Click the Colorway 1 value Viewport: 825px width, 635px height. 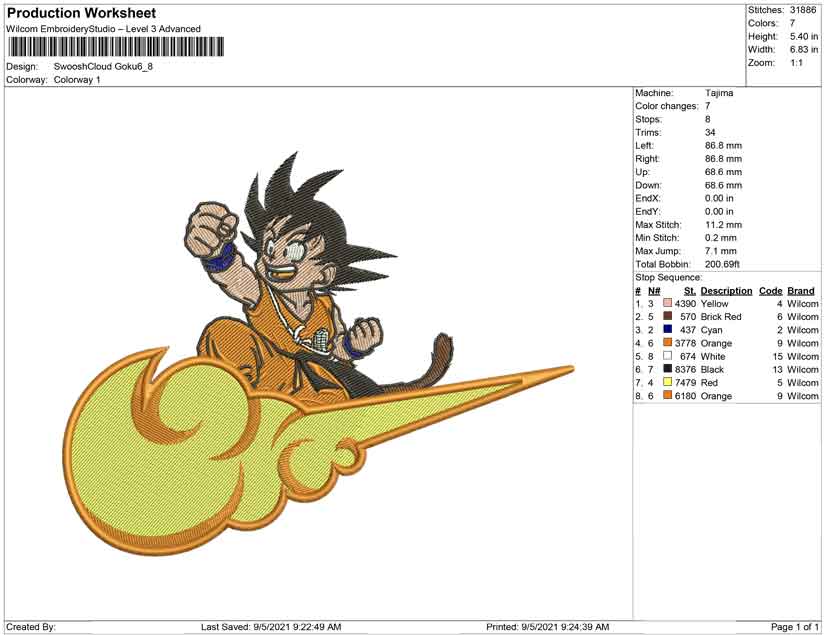[77, 80]
